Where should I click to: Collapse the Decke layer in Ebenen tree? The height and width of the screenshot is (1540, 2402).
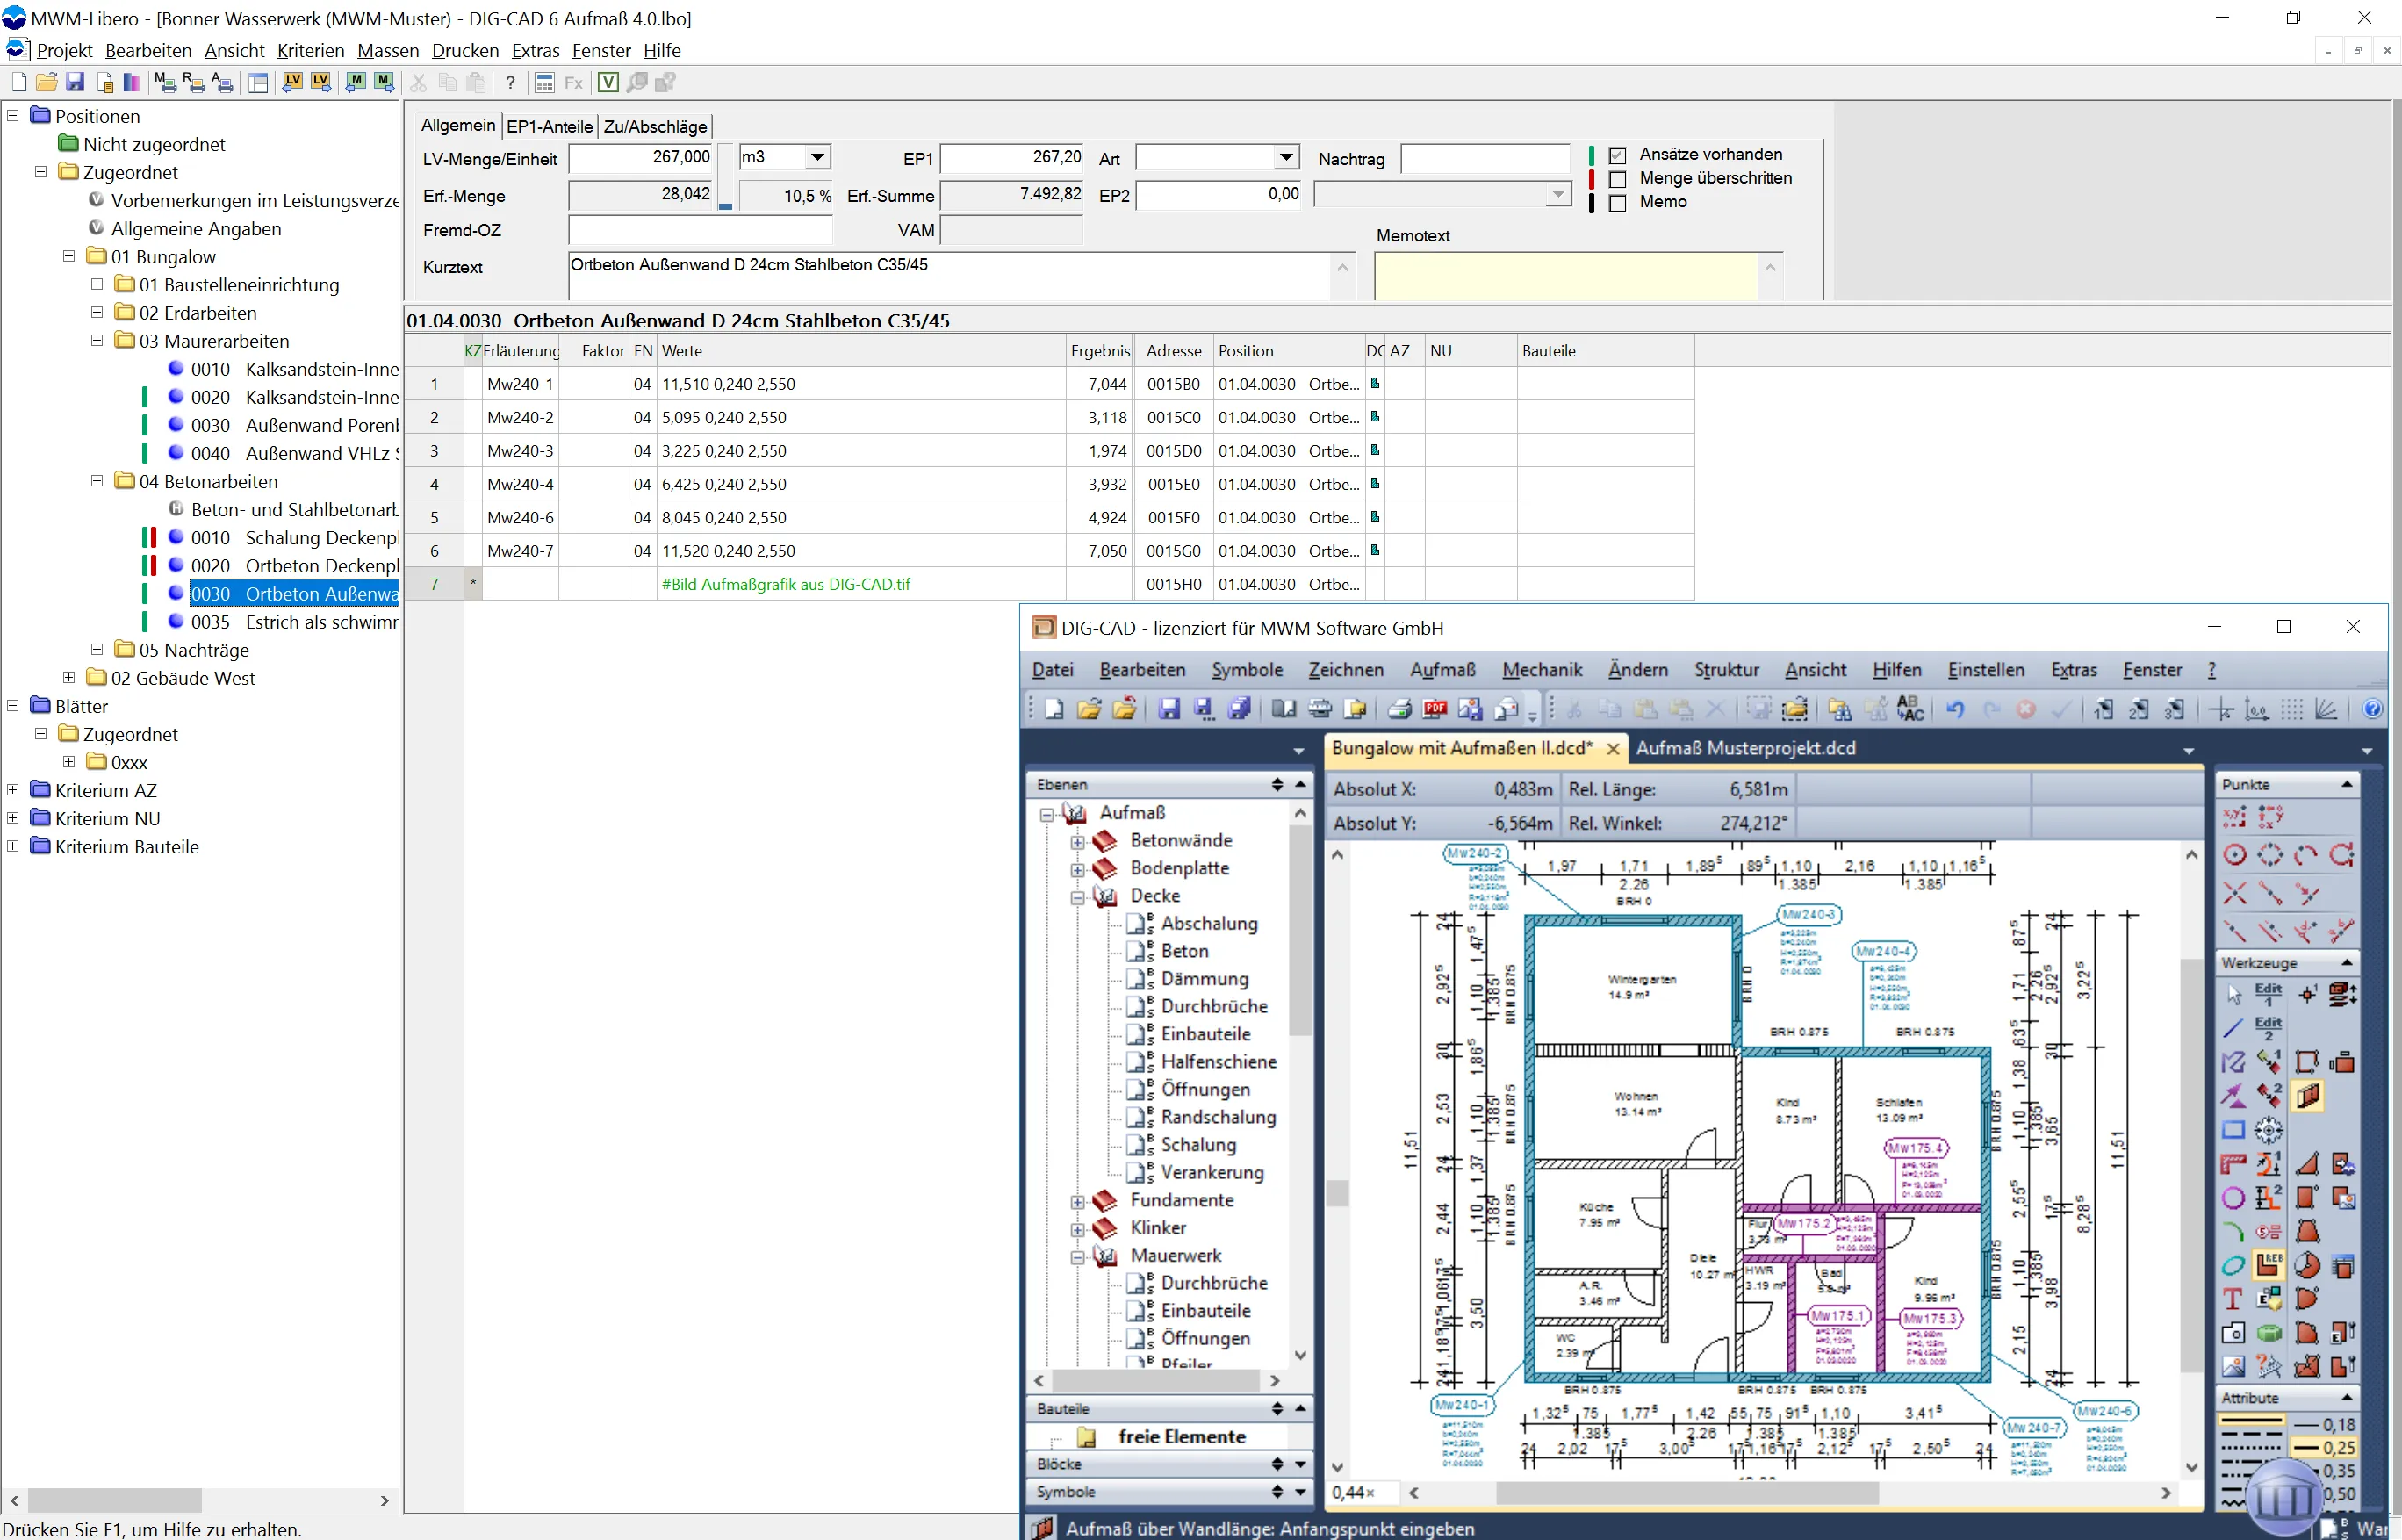point(1077,898)
